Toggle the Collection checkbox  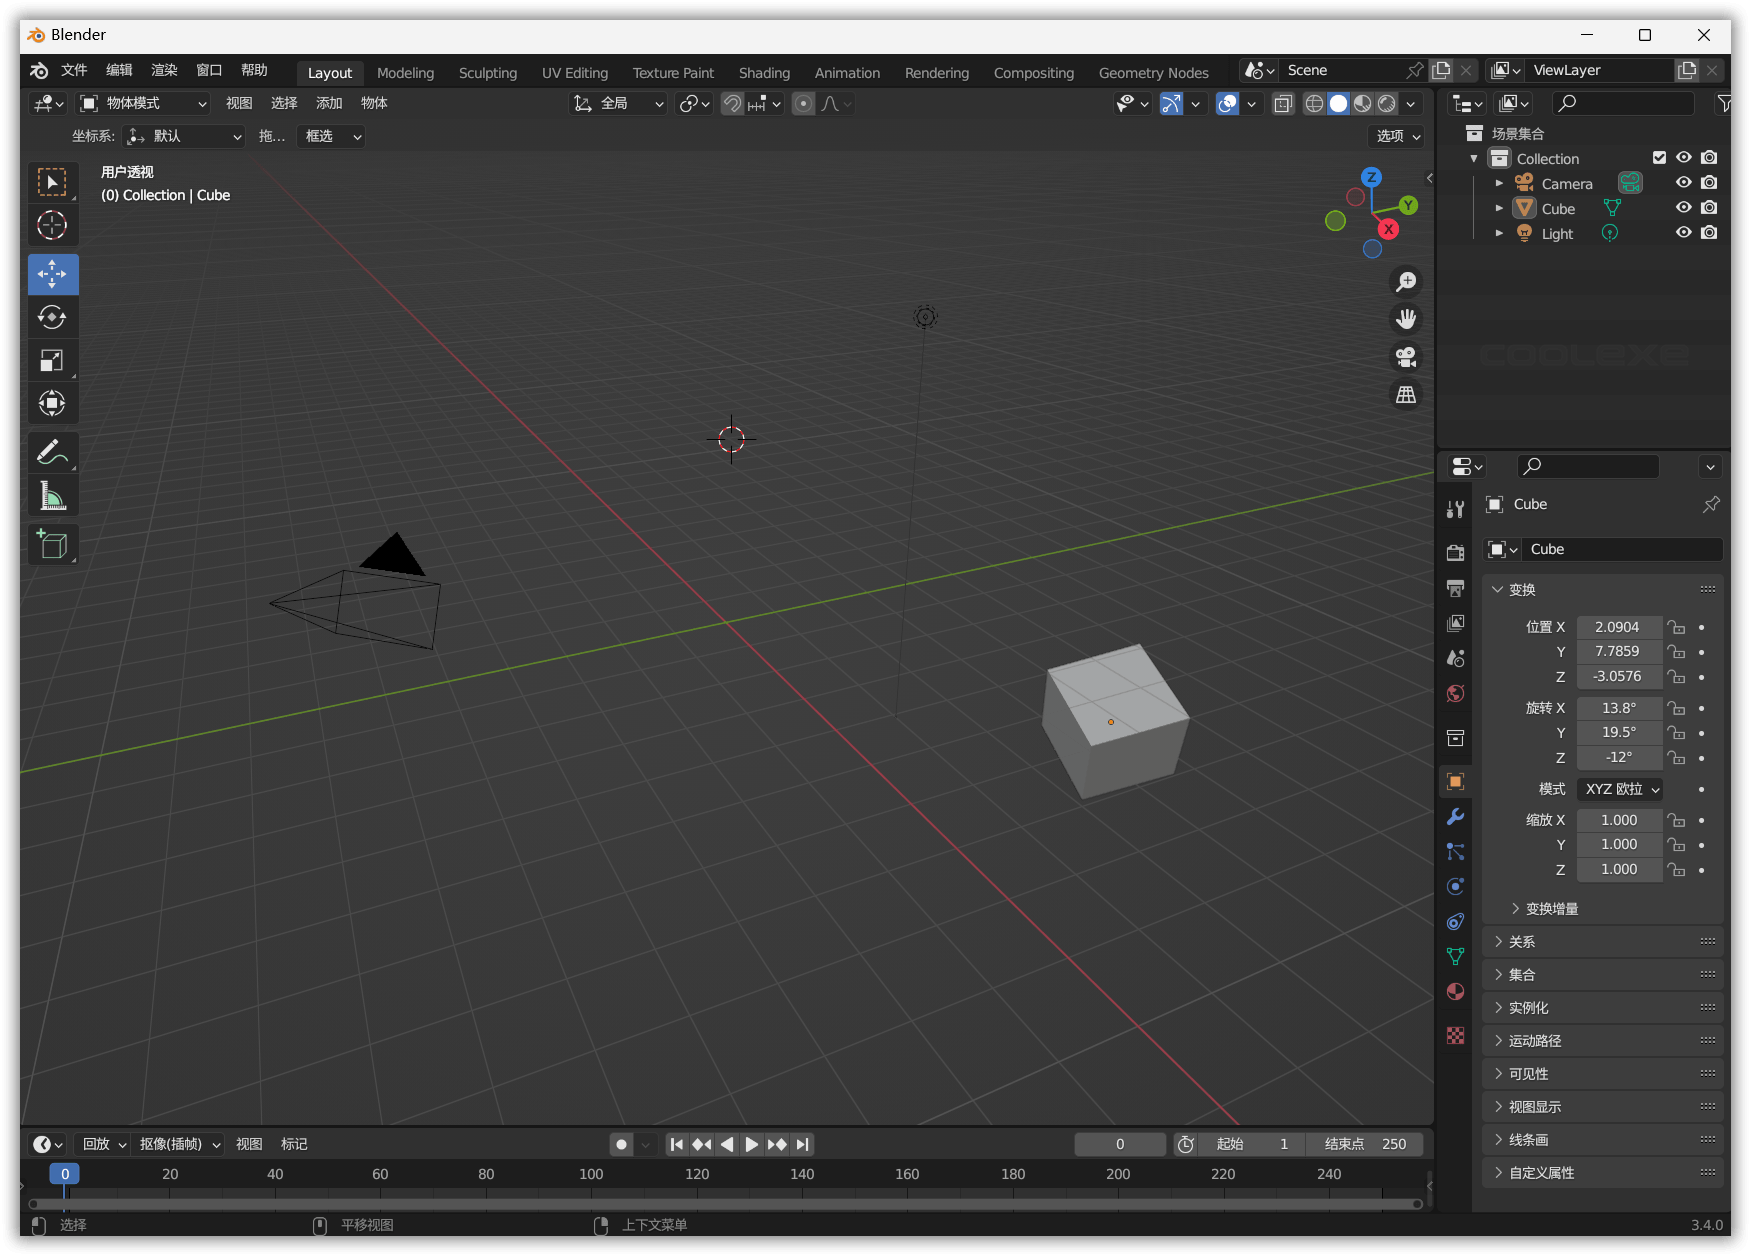(x=1659, y=157)
